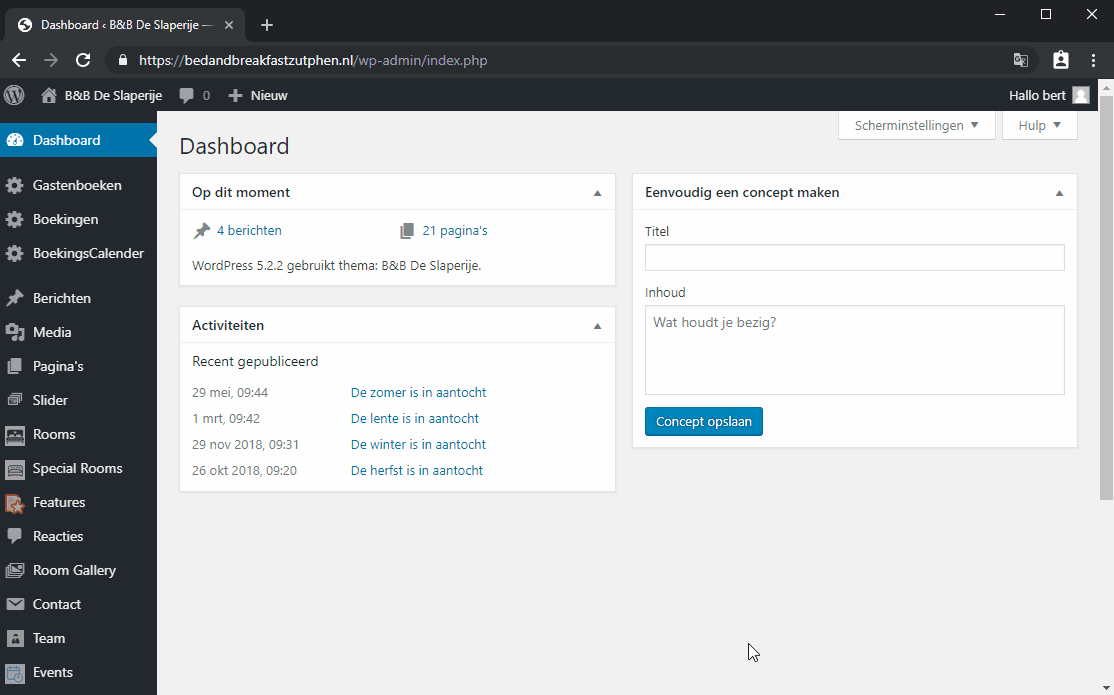Click the WordPress logo in admin bar

14,95
